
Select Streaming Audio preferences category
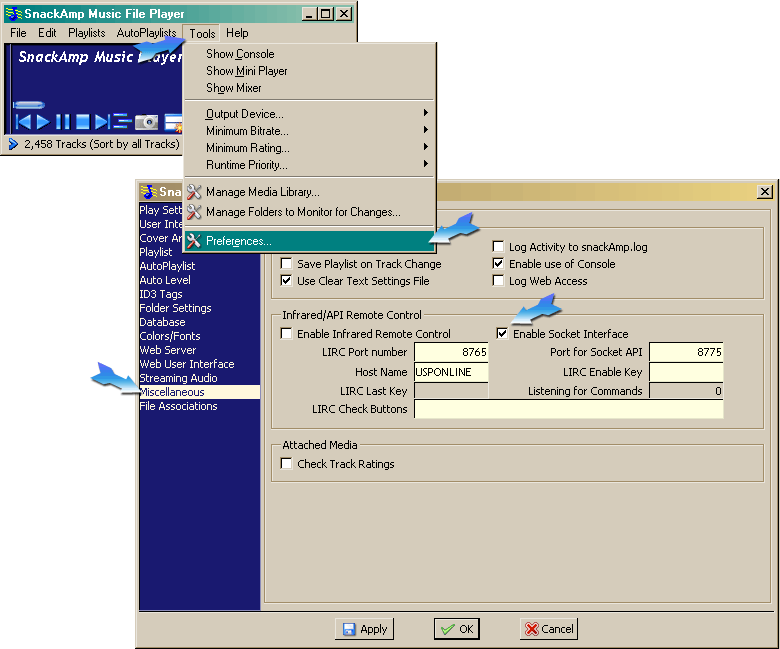(x=199, y=378)
